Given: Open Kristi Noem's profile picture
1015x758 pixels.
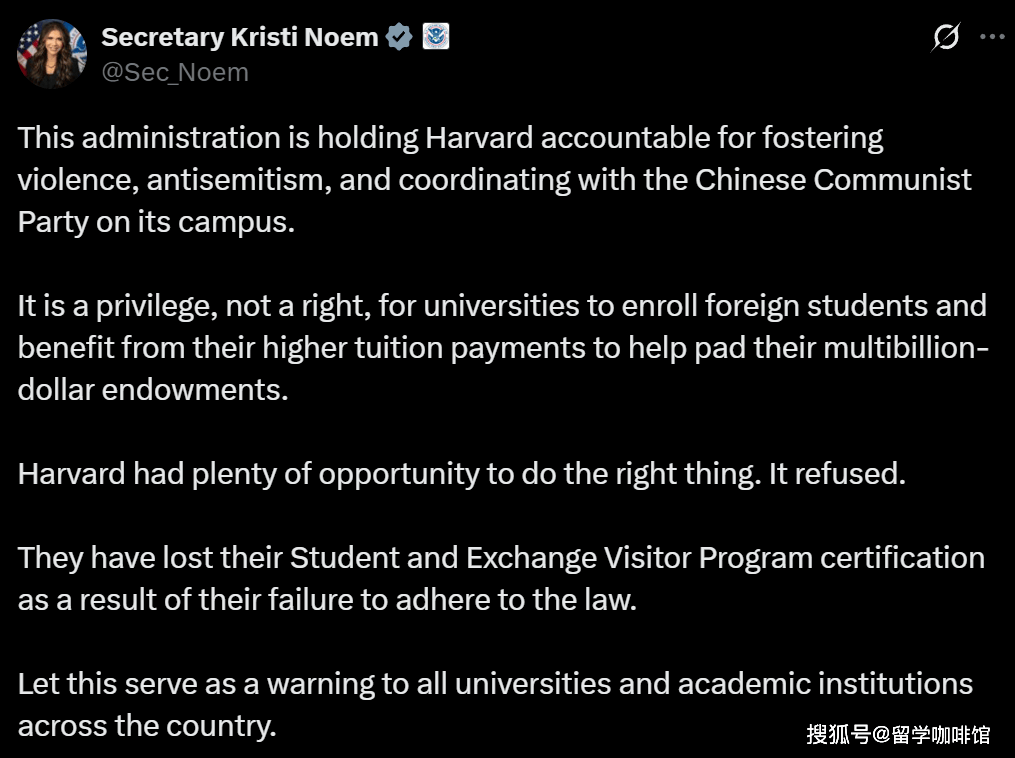Looking at the screenshot, I should click(52, 54).
